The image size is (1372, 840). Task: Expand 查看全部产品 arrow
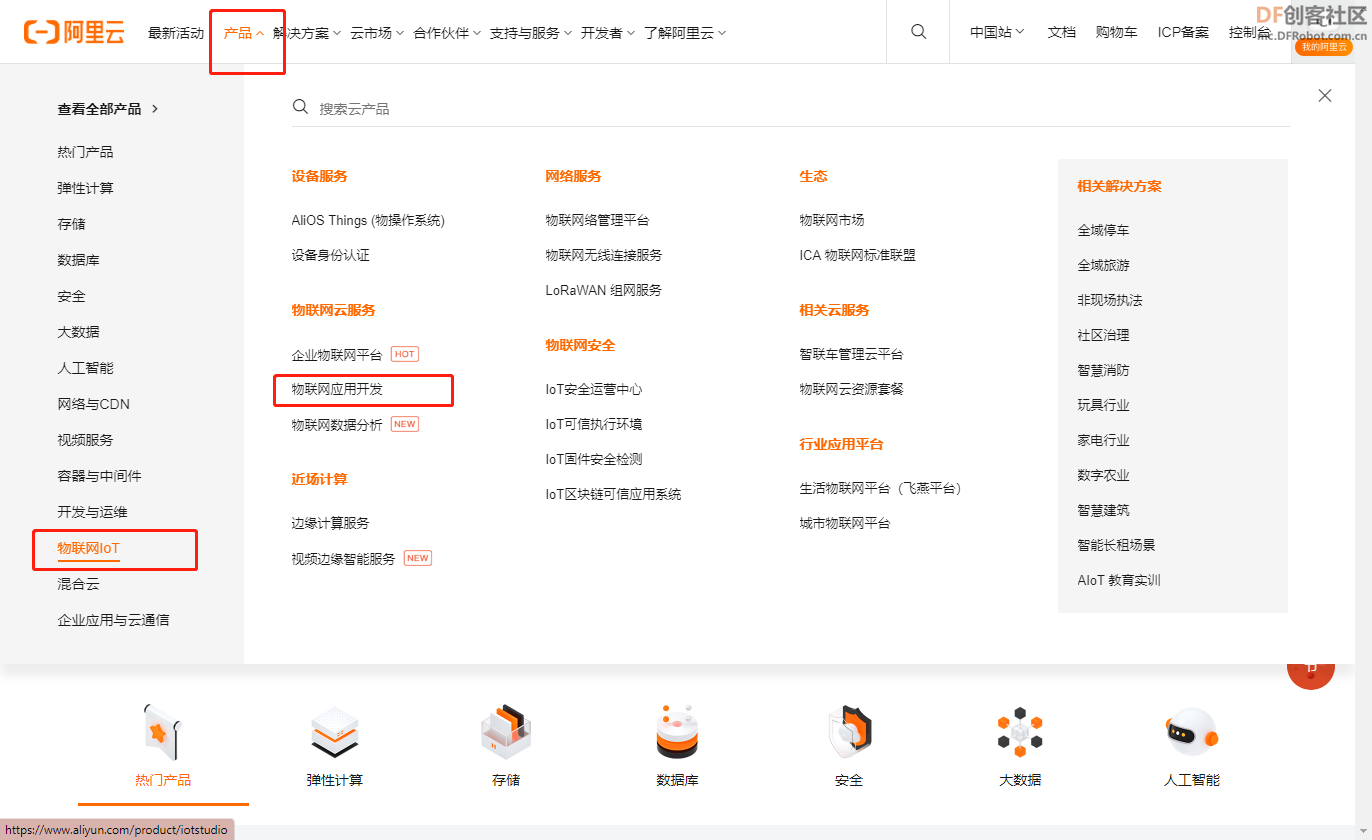click(x=156, y=109)
